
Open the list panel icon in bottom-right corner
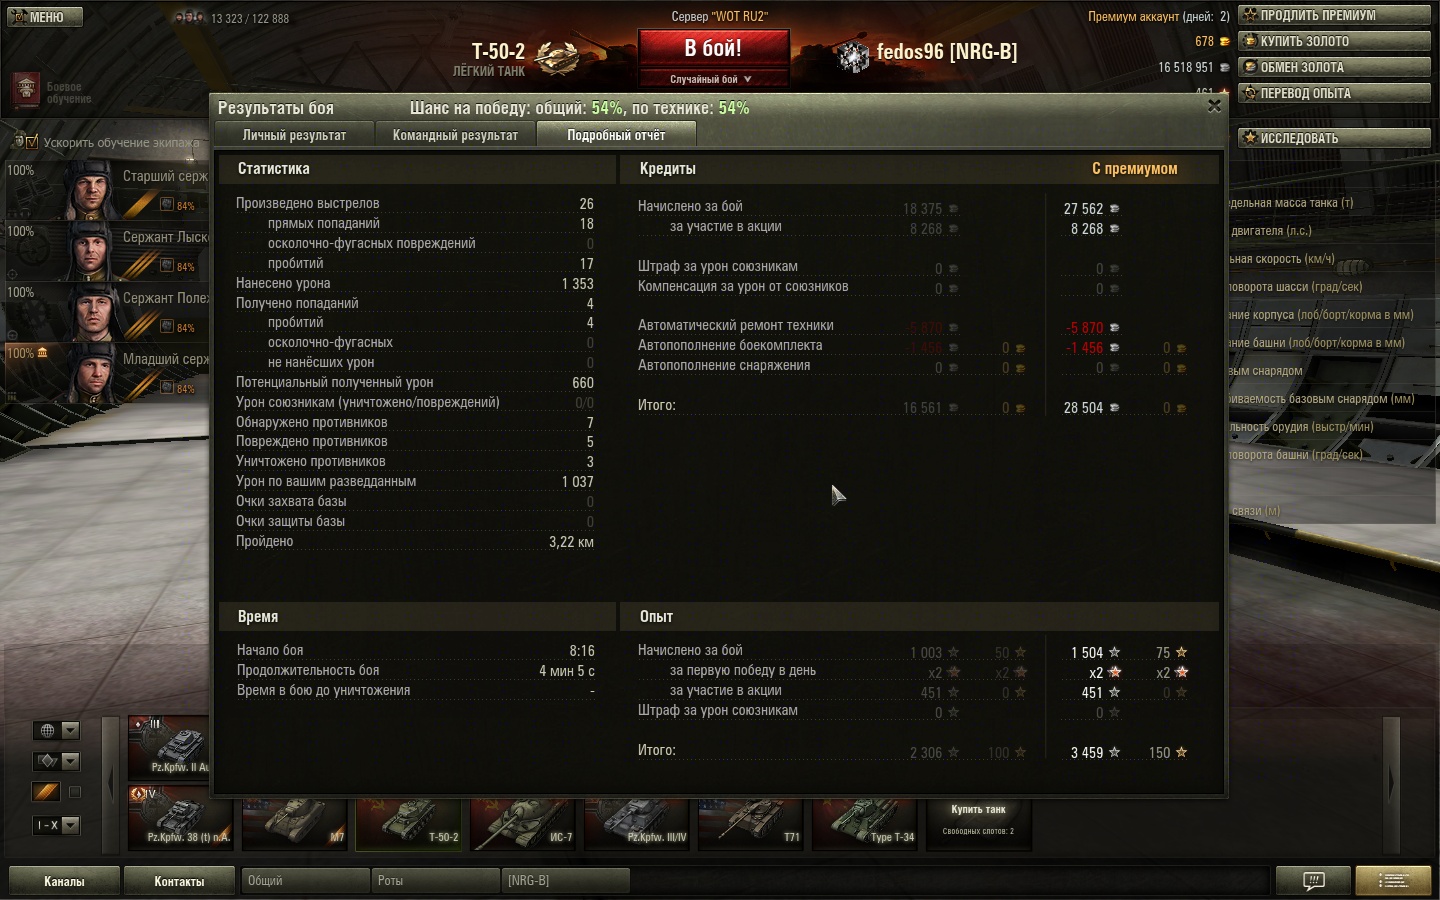[x=1393, y=881]
